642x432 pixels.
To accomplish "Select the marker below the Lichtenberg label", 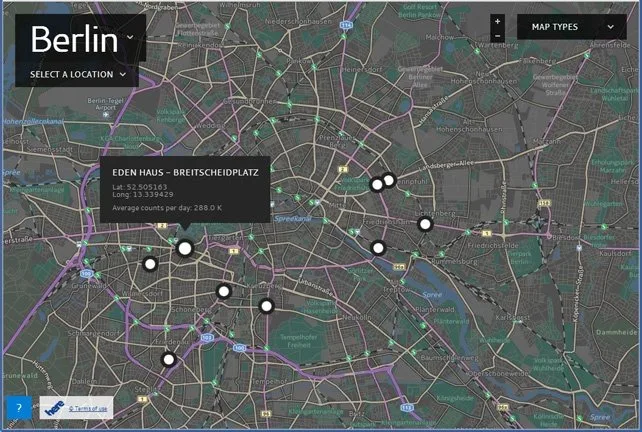I will click(x=425, y=224).
